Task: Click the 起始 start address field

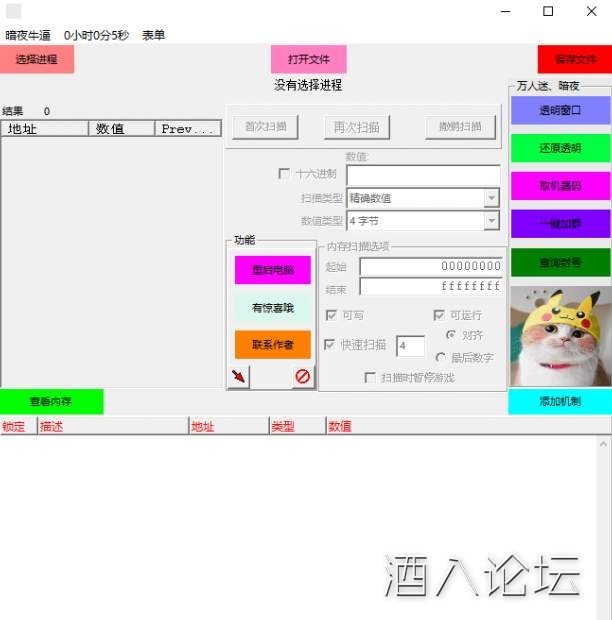Action: (x=431, y=266)
